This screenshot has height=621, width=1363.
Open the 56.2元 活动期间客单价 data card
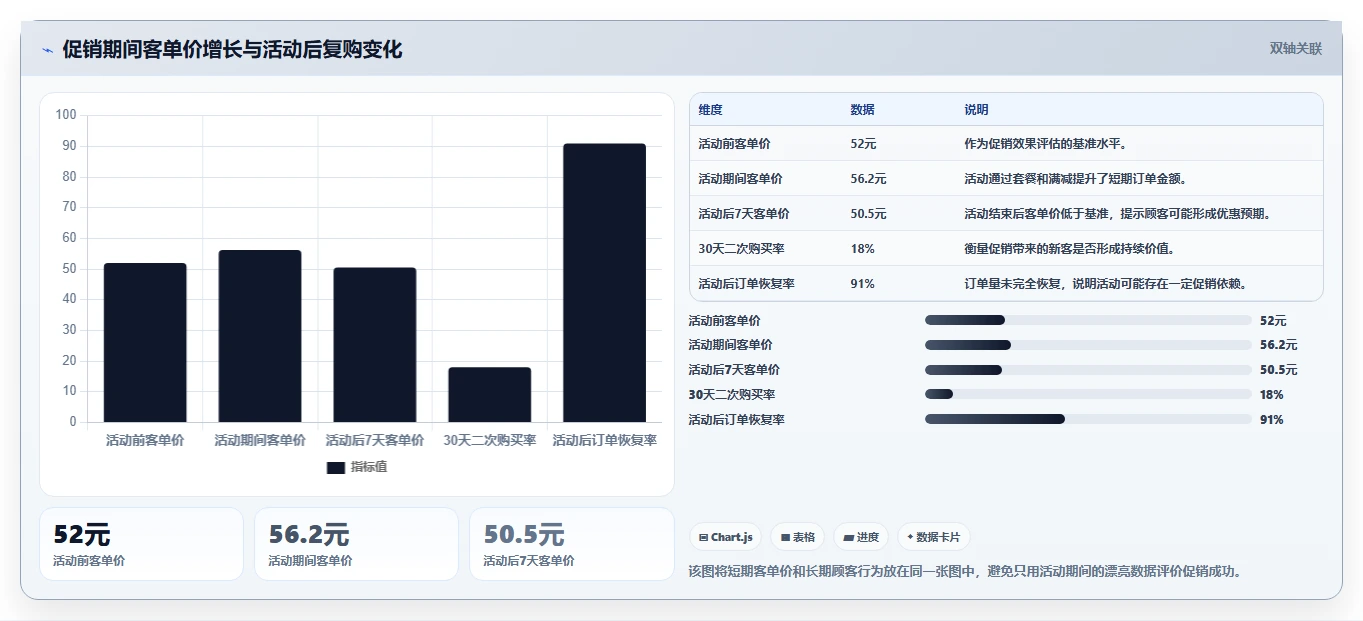point(356,544)
